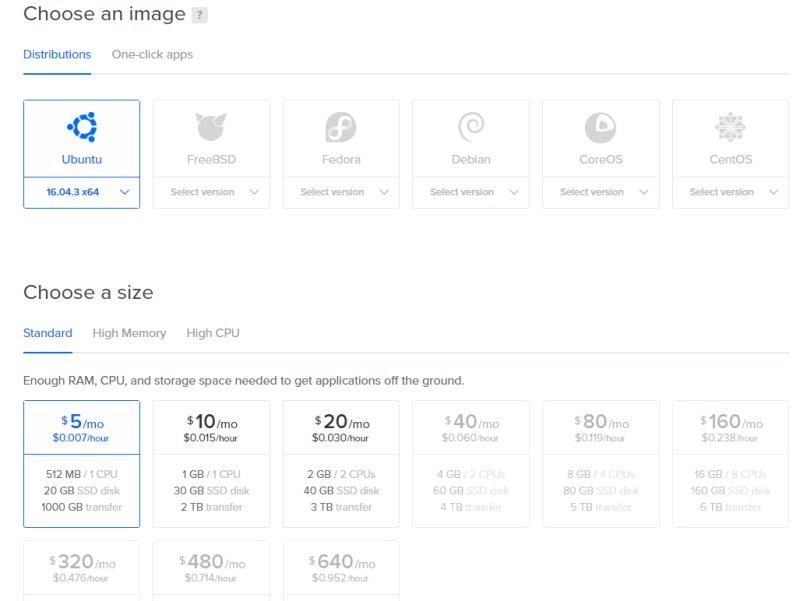Click the $0.714/hour price text
Screen dimensions: 800x601
coord(210,578)
